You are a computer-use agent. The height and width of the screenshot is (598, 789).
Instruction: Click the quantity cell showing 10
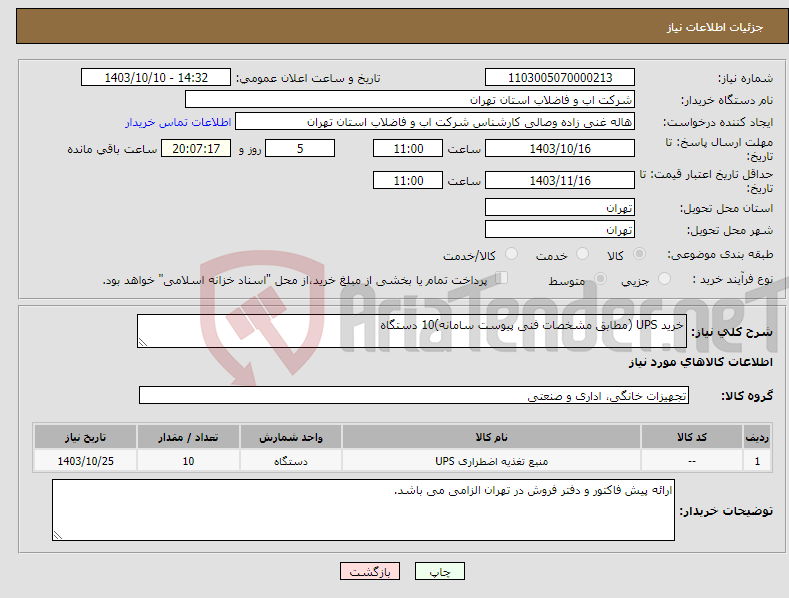click(188, 461)
